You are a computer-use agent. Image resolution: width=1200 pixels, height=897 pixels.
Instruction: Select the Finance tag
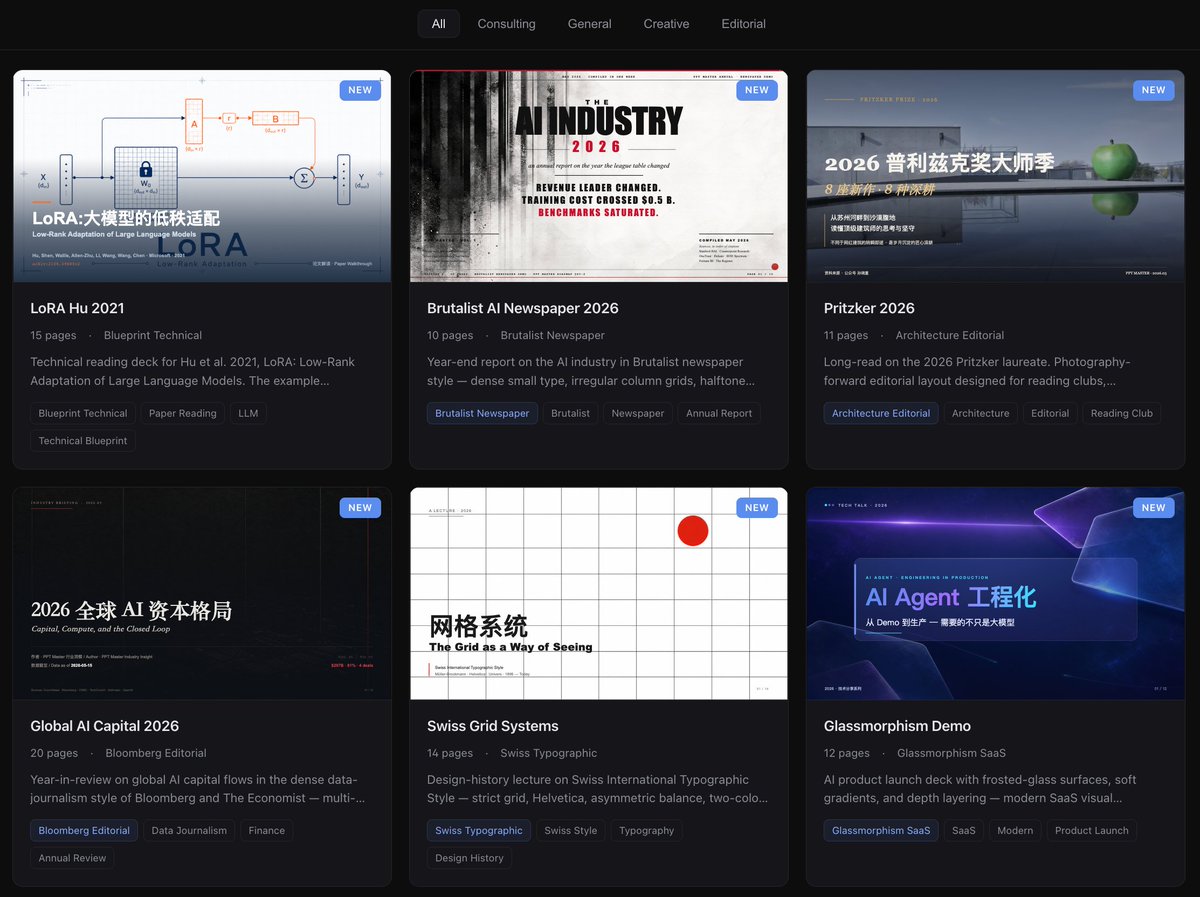[x=267, y=830]
